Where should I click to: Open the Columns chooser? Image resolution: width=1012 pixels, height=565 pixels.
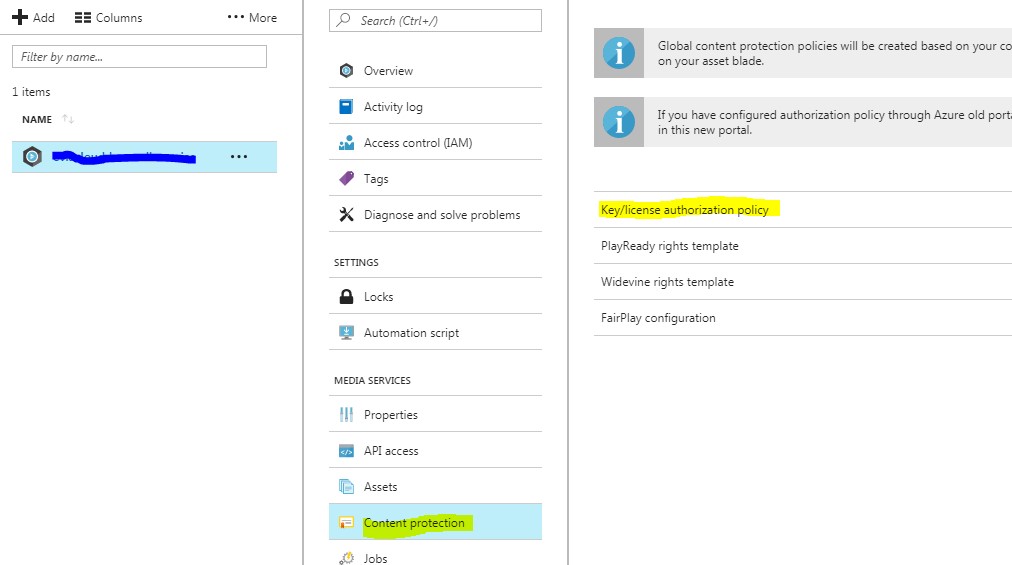(108, 17)
